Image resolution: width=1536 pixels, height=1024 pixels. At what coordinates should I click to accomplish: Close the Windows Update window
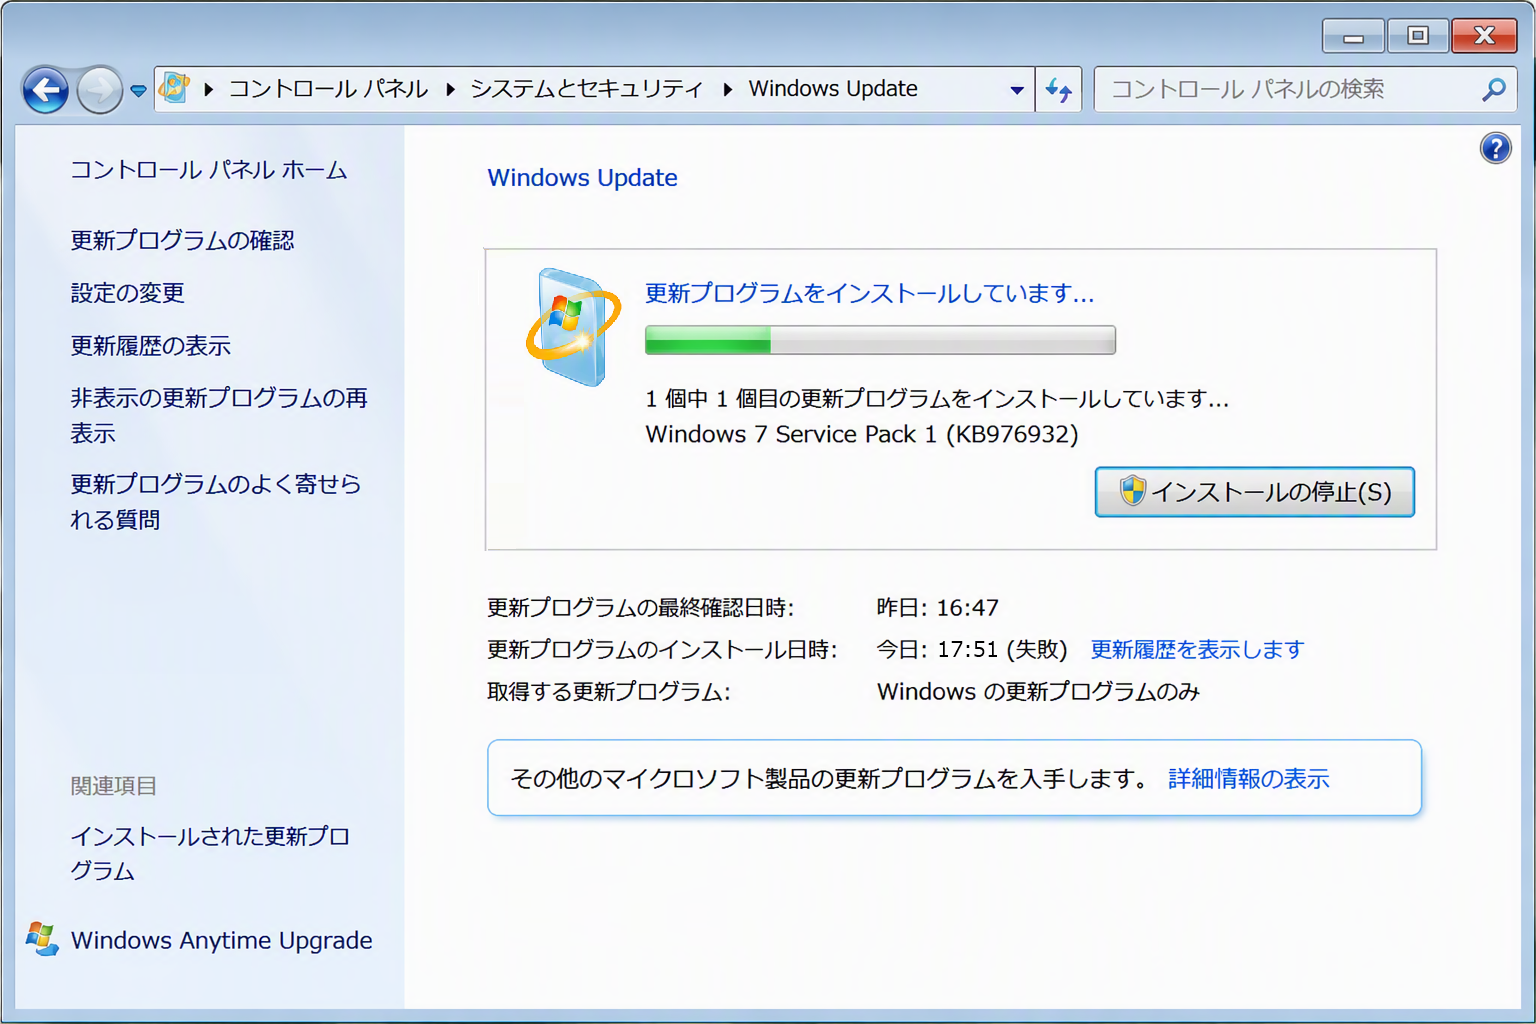[x=1485, y=36]
